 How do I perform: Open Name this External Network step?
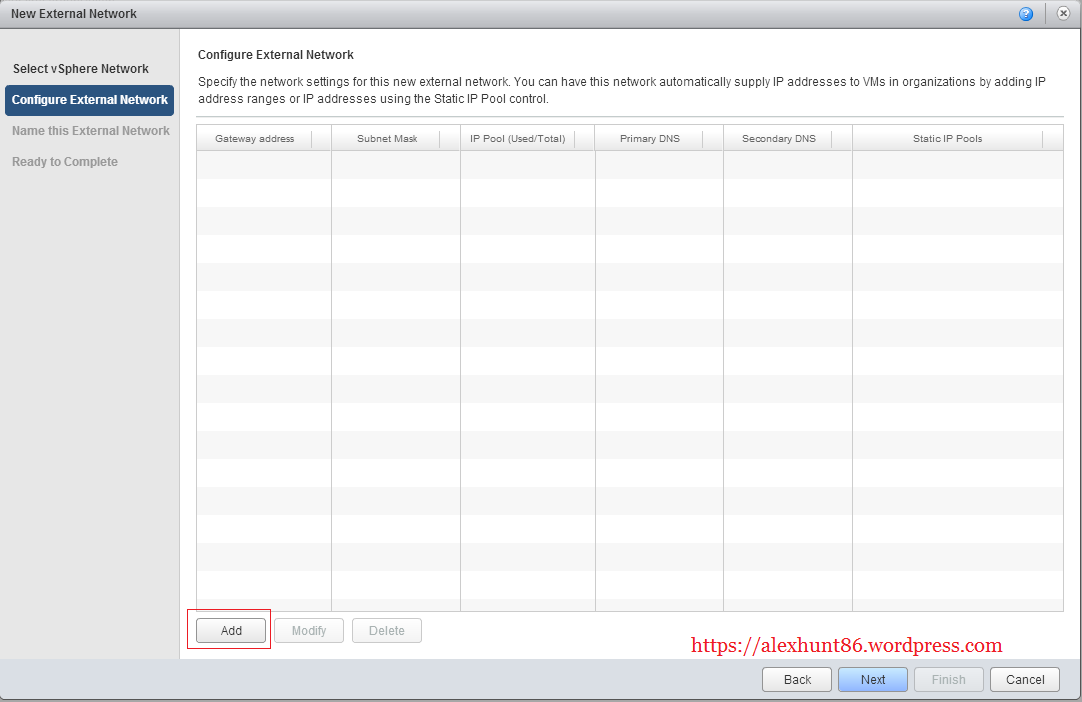91,131
